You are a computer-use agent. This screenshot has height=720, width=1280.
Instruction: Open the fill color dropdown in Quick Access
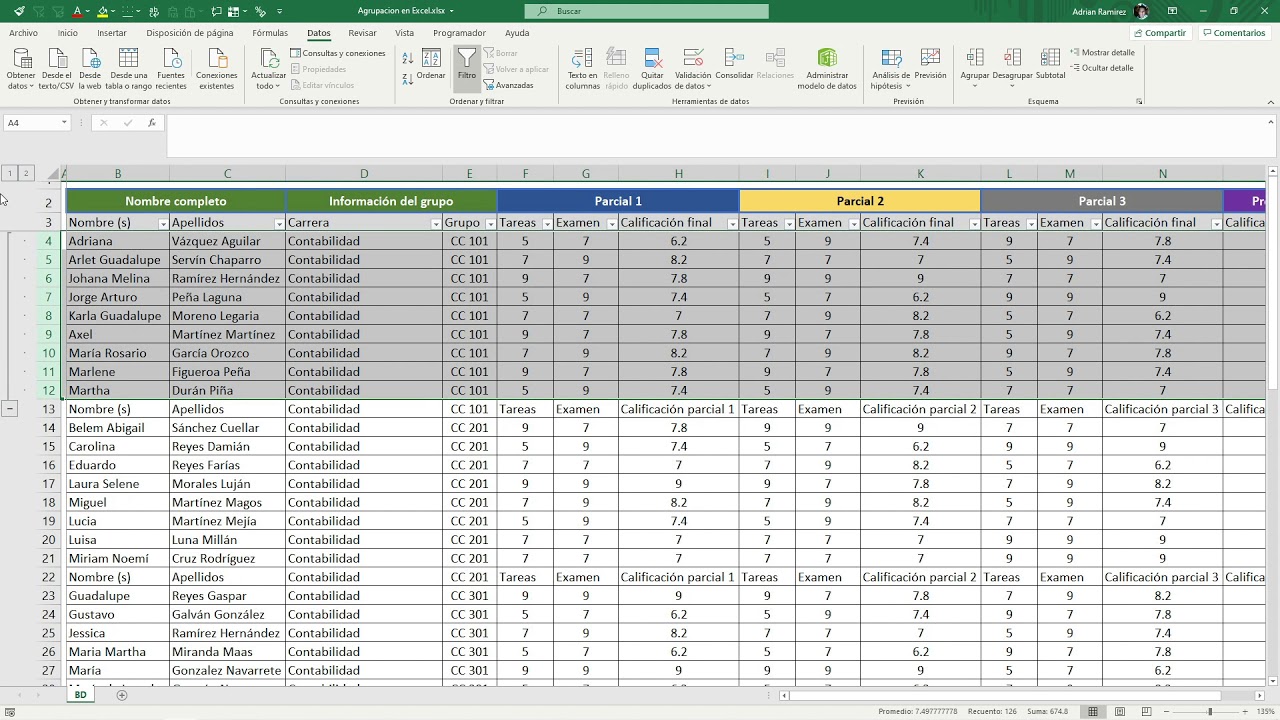click(115, 11)
